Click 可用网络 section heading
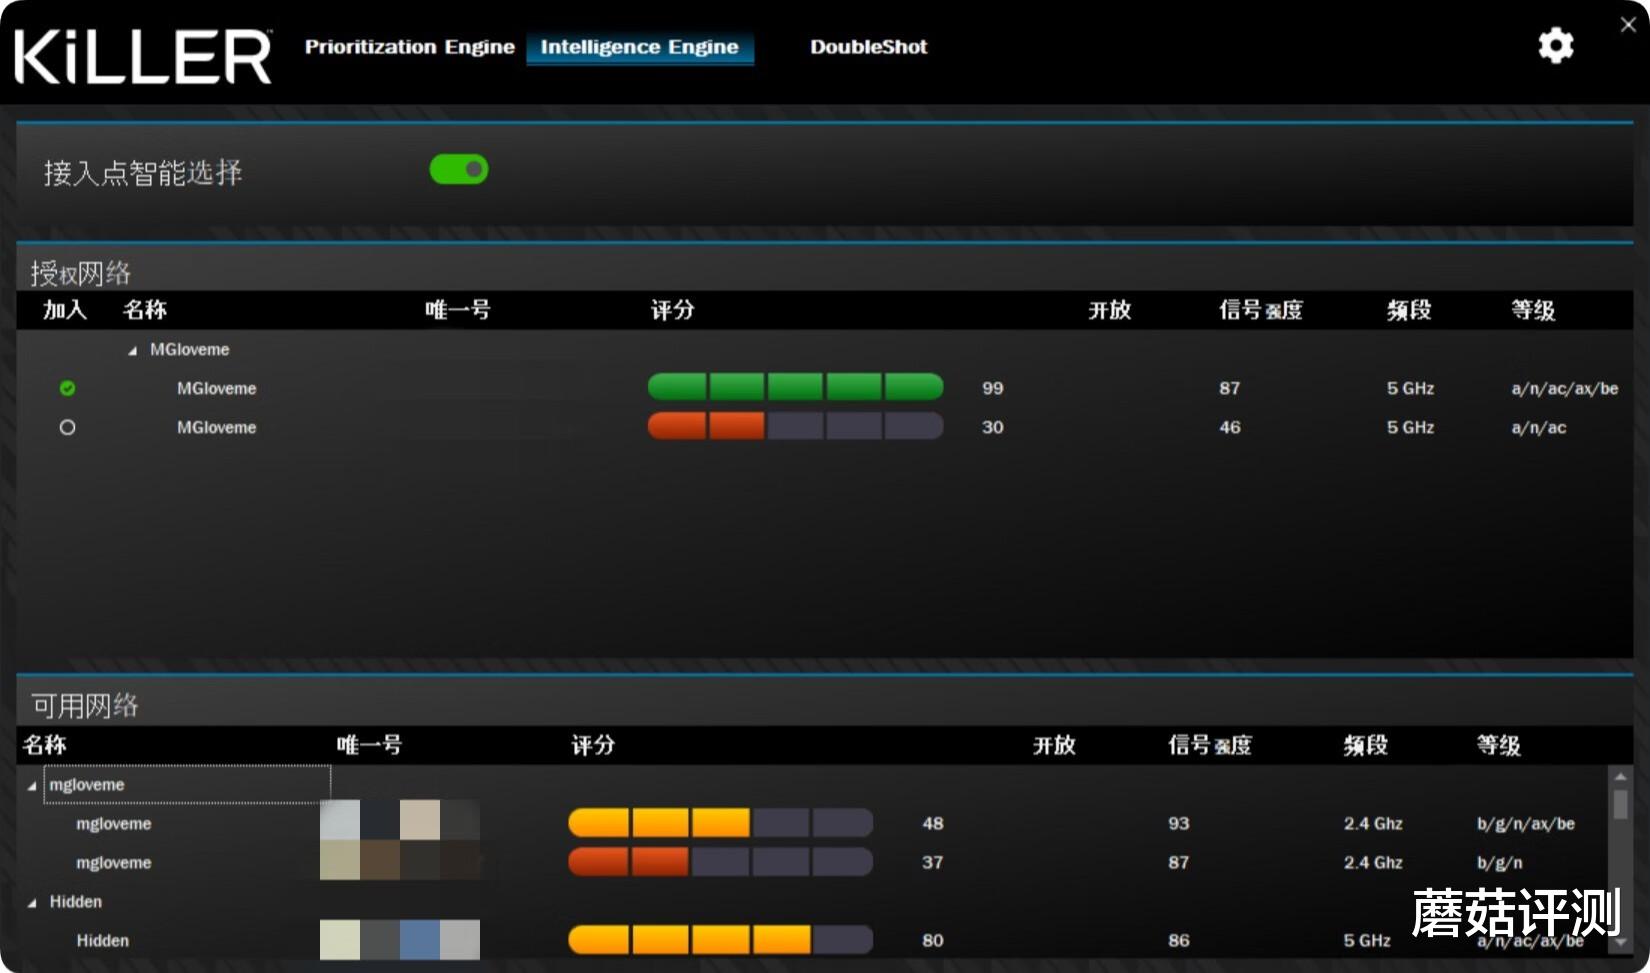The width and height of the screenshot is (1650, 973). 85,706
